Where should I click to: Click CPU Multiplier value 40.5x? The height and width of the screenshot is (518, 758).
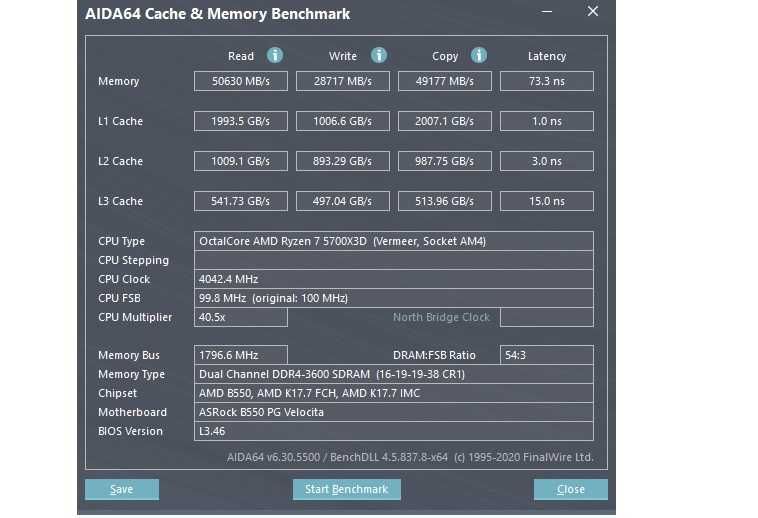point(241,317)
